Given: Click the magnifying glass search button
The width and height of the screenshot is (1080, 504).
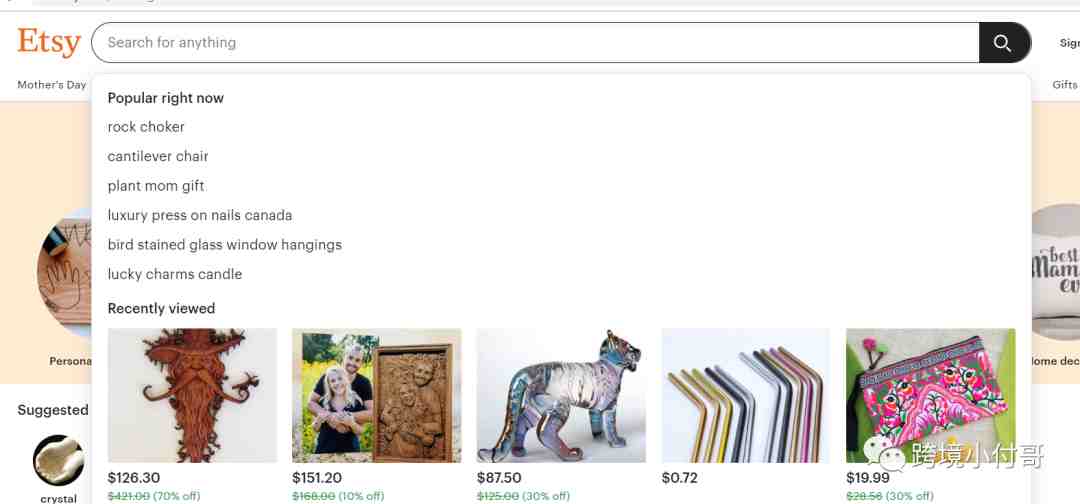Looking at the screenshot, I should click(1004, 43).
